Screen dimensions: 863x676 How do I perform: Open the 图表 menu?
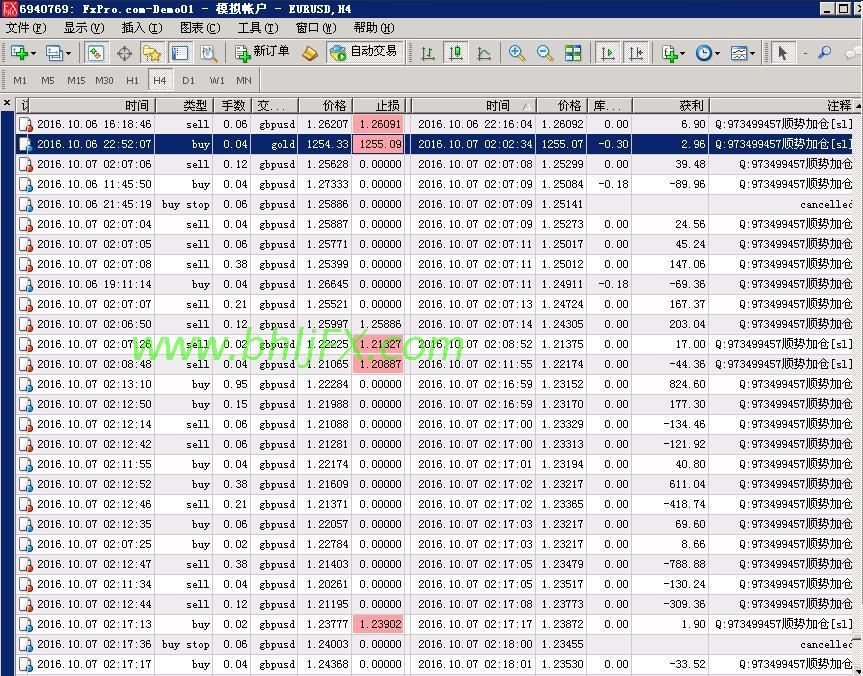pos(200,28)
